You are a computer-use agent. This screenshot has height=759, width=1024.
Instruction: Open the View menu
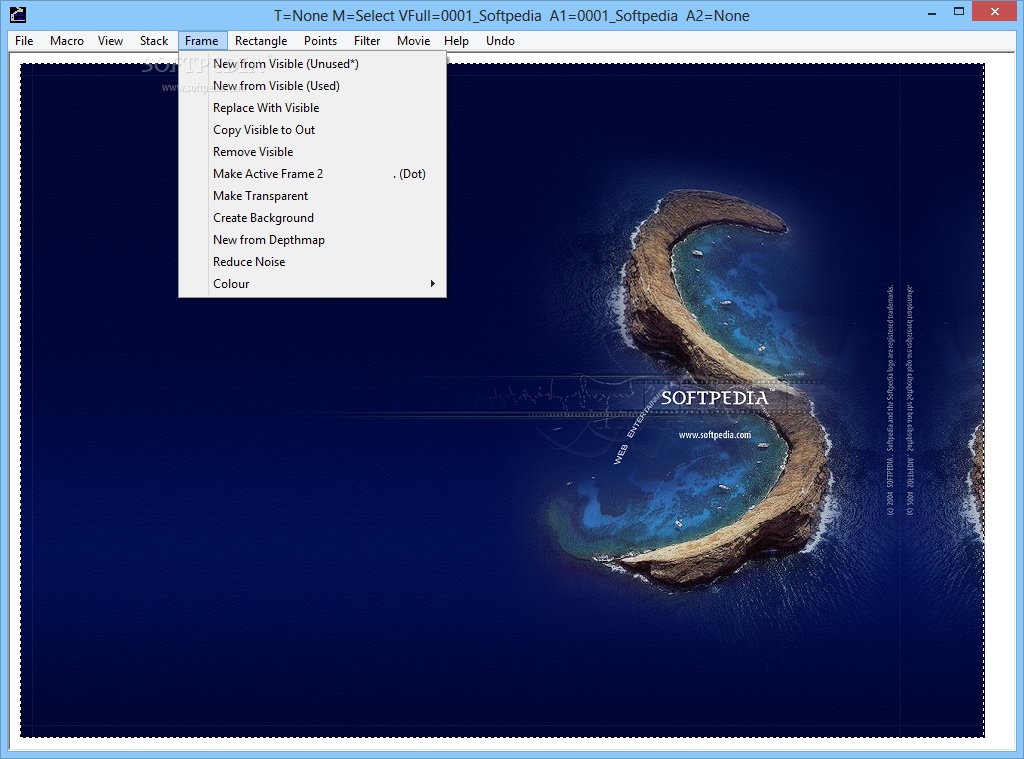point(110,40)
